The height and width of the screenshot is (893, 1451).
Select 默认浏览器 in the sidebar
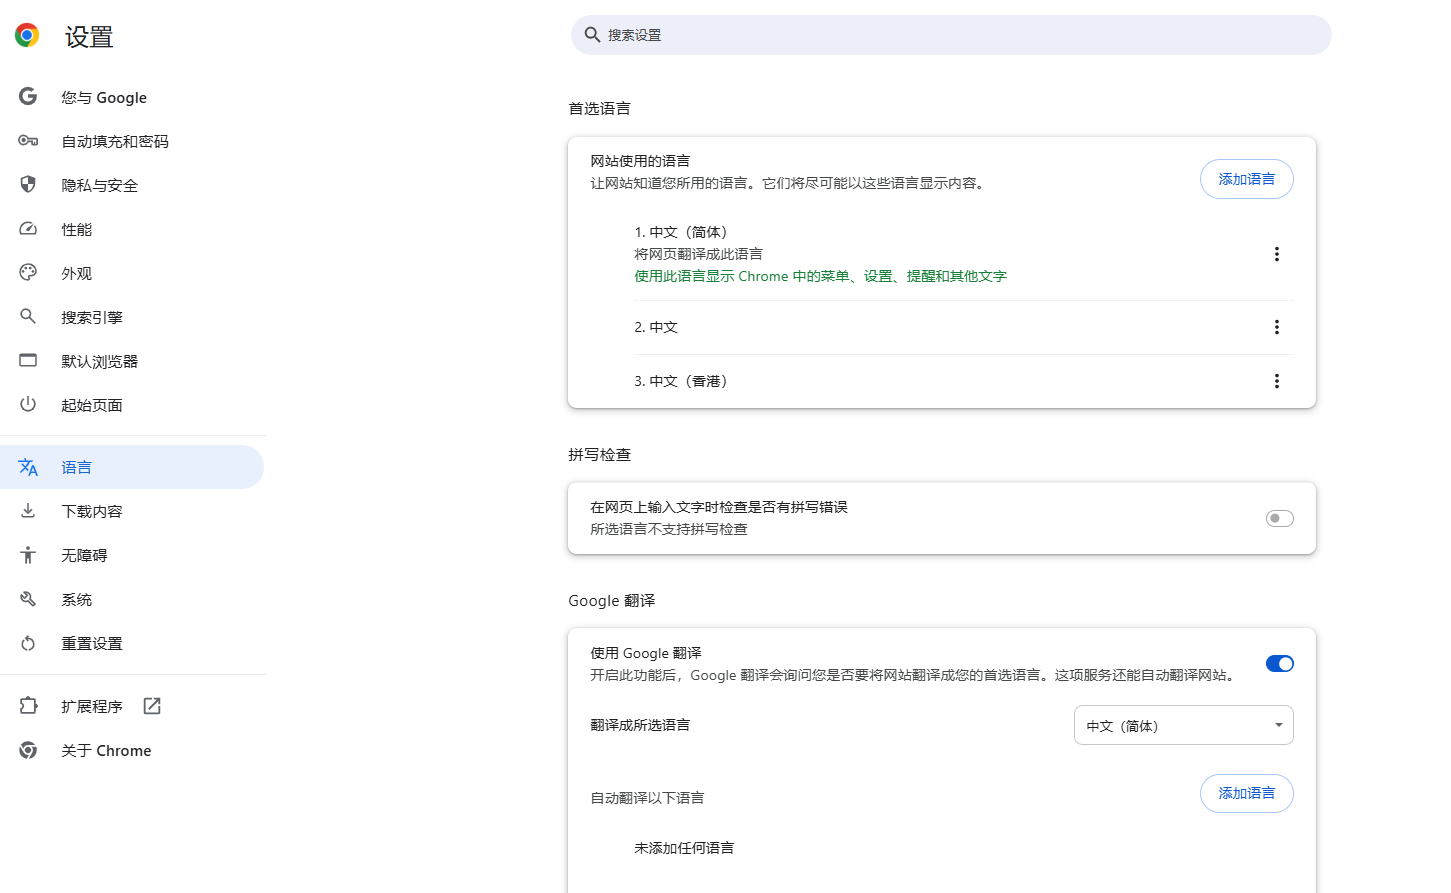[x=132, y=361]
